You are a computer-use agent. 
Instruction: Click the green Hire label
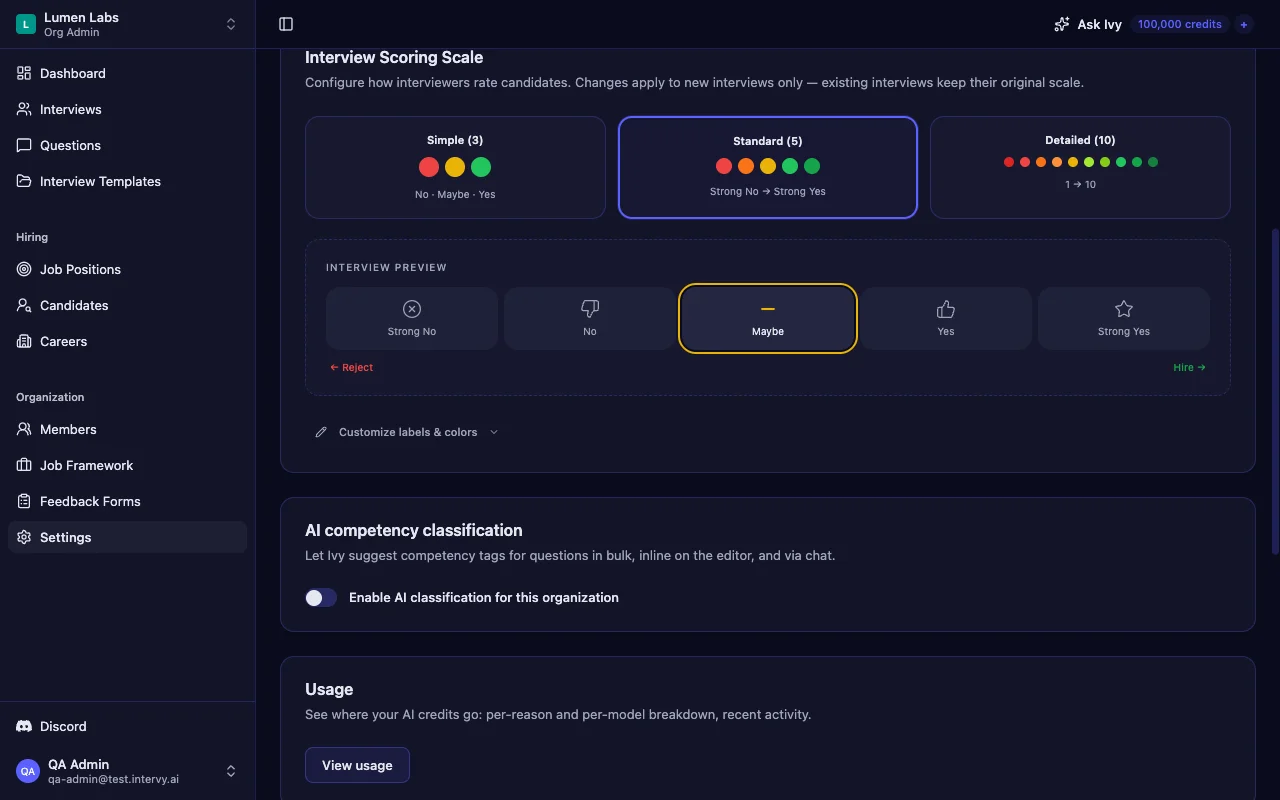coord(1189,367)
